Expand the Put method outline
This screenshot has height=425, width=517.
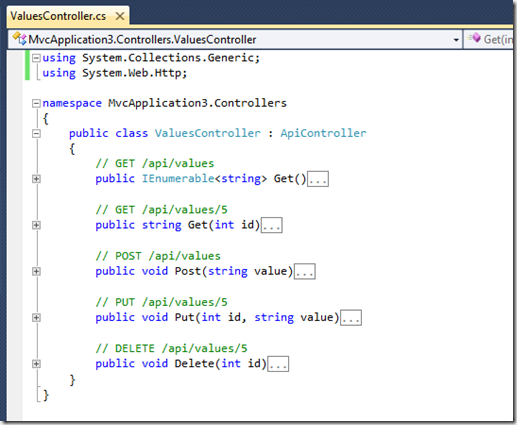pyautogui.click(x=36, y=318)
